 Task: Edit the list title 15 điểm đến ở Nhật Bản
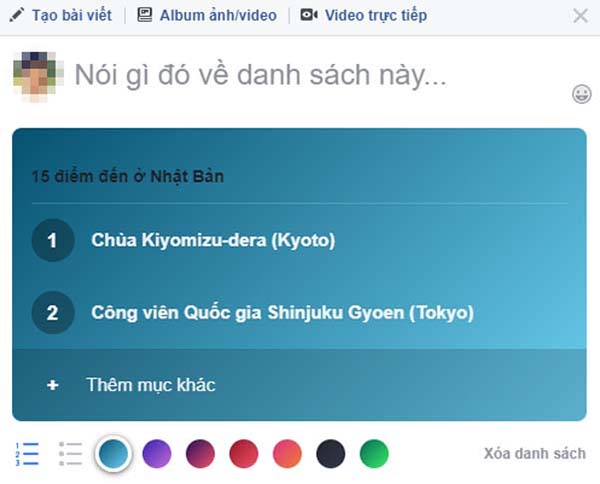[x=128, y=176]
